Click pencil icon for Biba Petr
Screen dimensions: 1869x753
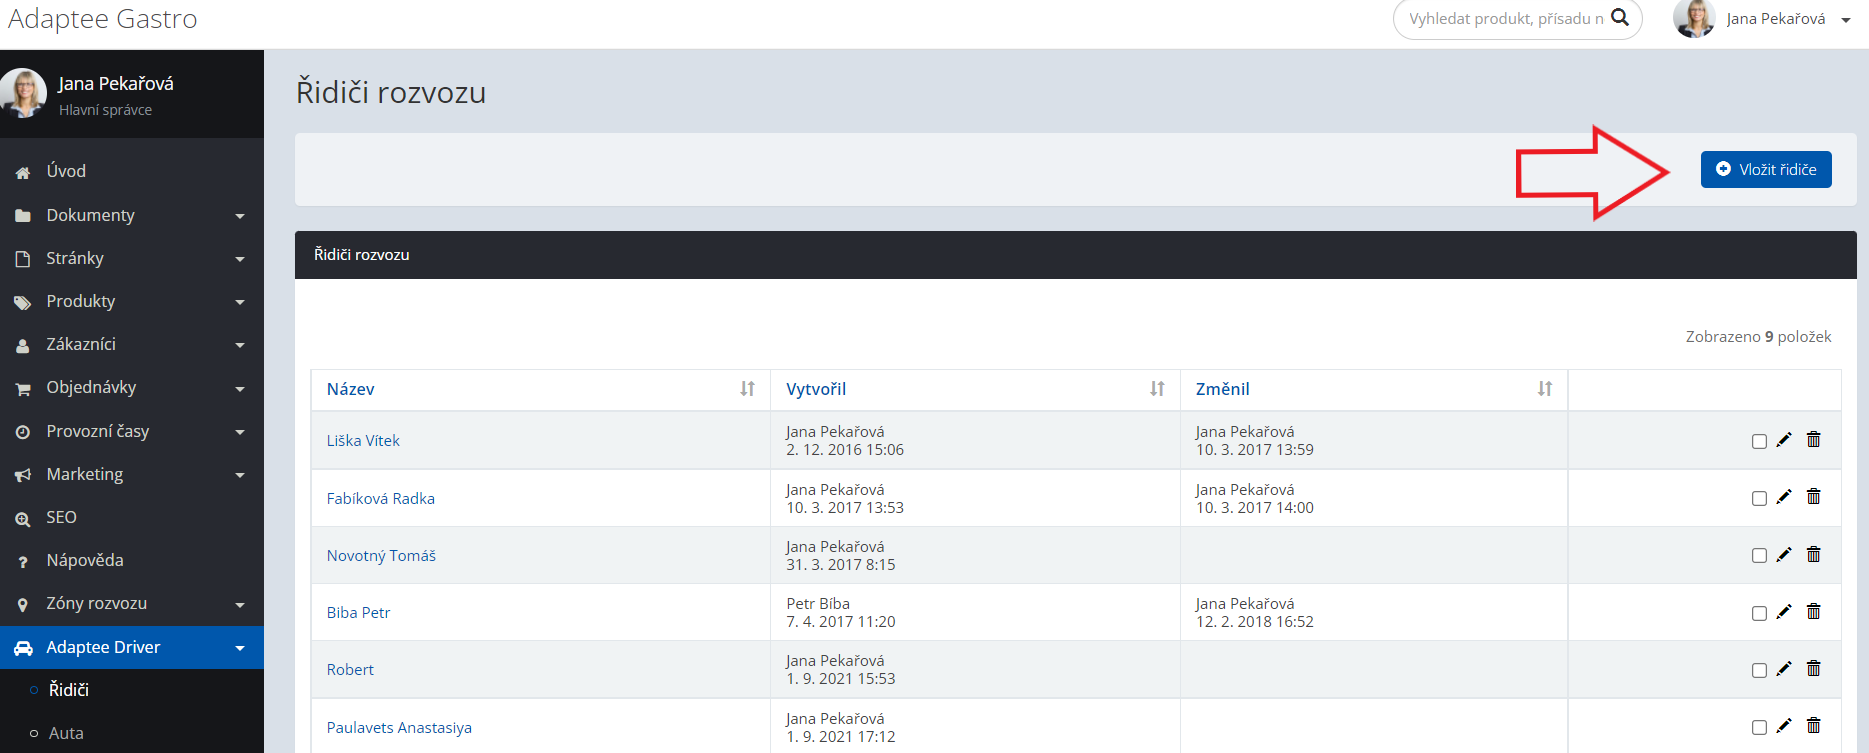1784,612
